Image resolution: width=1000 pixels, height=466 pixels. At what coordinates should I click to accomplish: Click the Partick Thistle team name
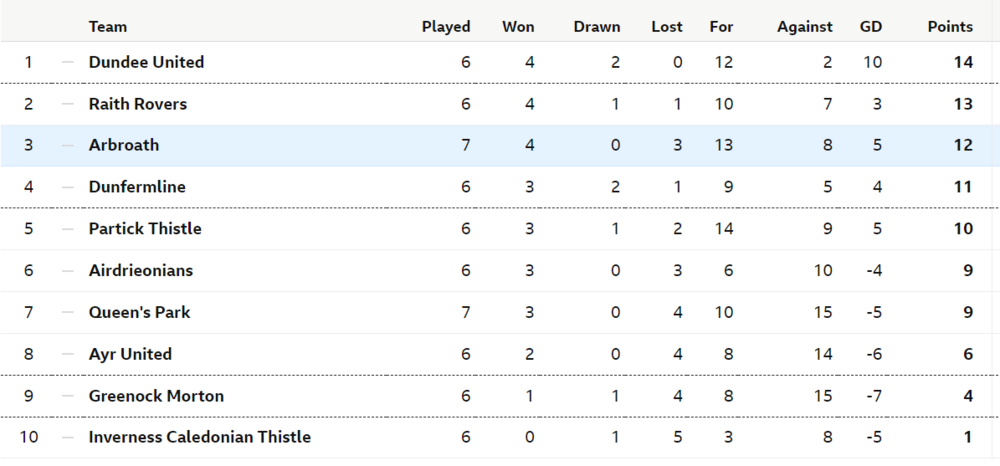(x=145, y=229)
